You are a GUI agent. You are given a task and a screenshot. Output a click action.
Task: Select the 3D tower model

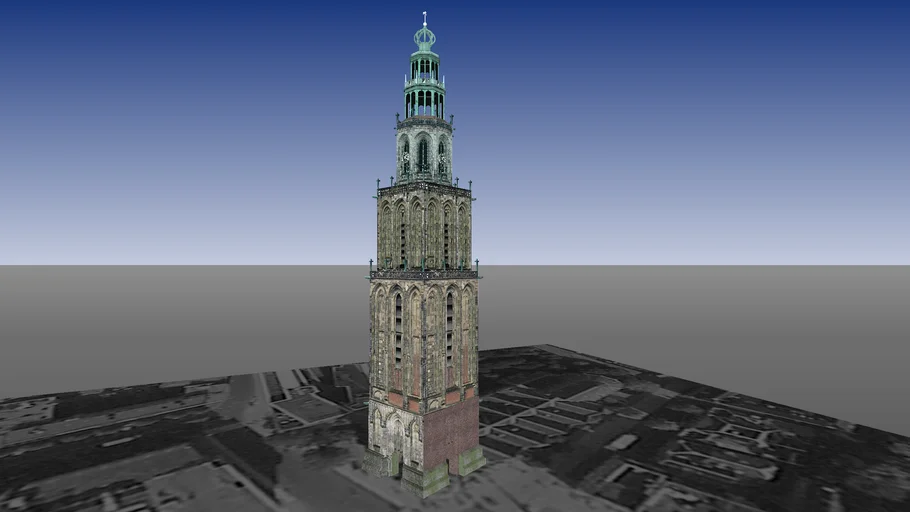424,255
